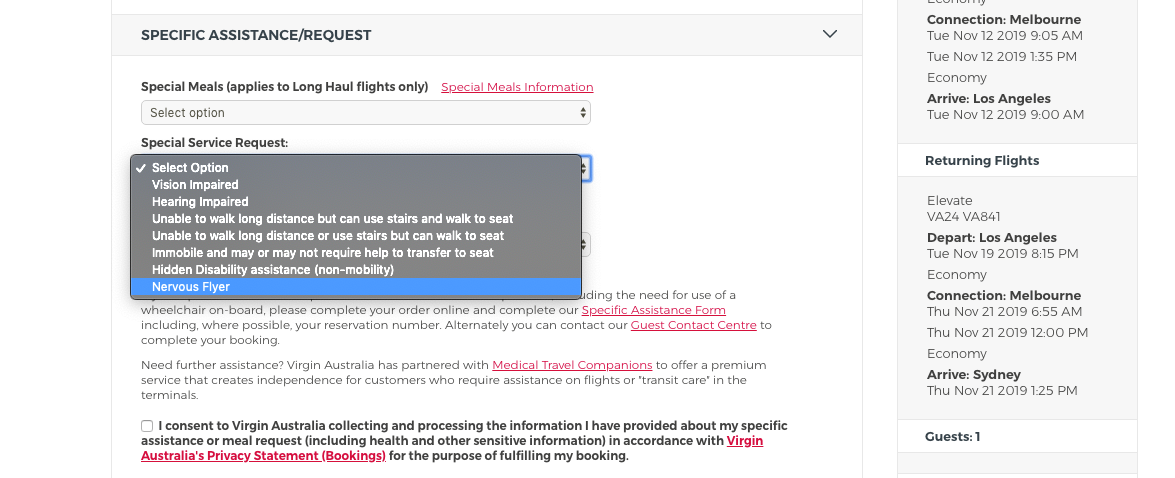Tick the privacy consent checkbox
This screenshot has width=1175, height=478.
(x=147, y=426)
